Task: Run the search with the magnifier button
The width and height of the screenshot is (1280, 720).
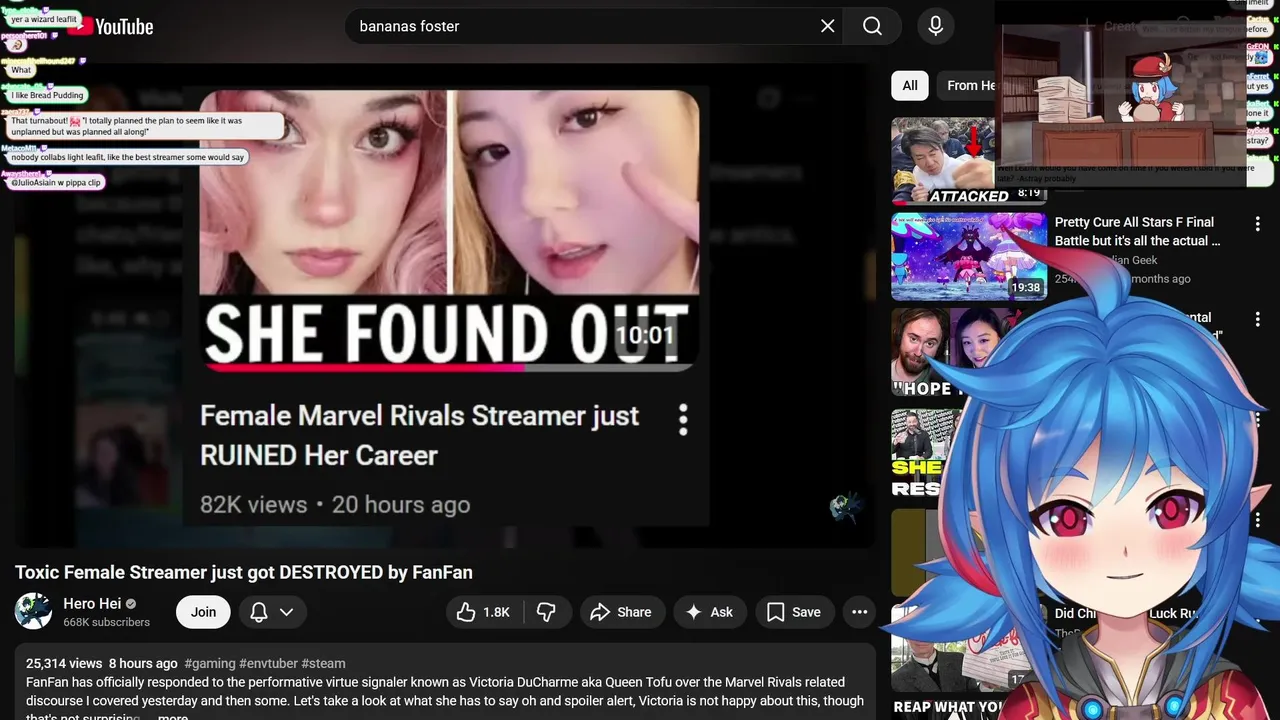Action: (x=872, y=26)
